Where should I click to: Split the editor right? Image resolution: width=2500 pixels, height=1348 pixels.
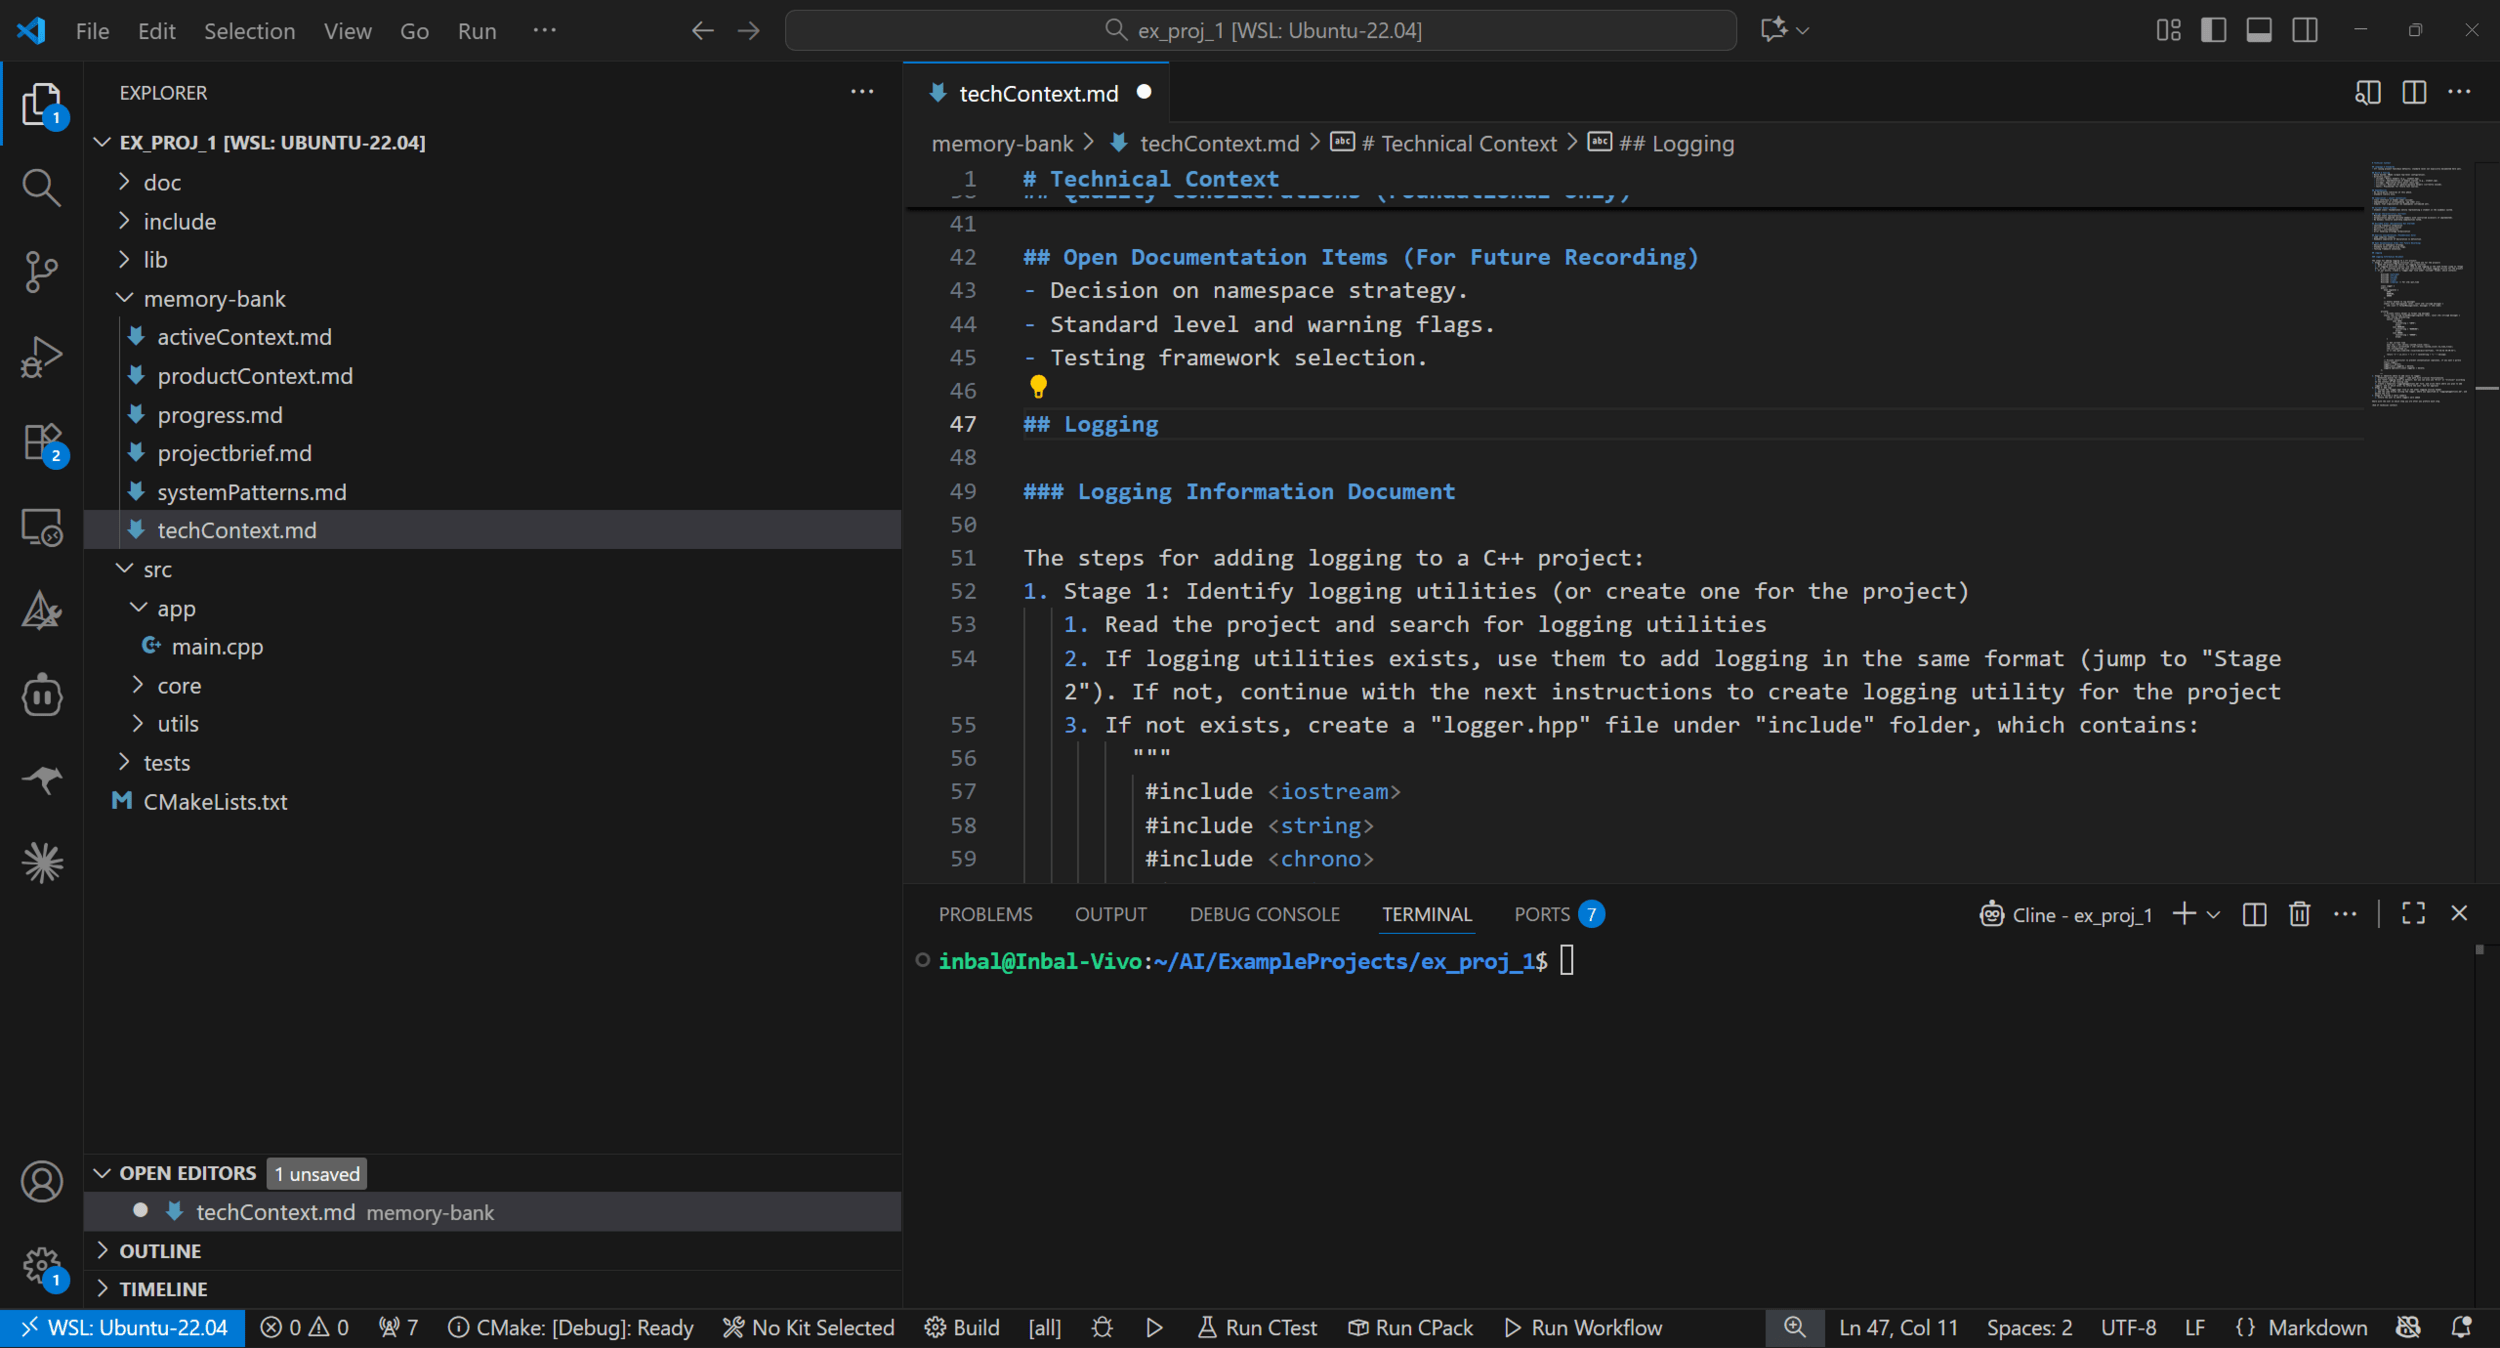click(x=2414, y=93)
